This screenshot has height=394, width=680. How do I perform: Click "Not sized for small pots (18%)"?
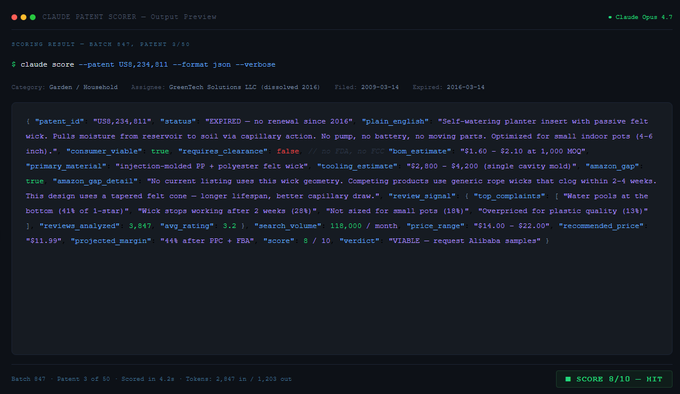click(x=398, y=211)
